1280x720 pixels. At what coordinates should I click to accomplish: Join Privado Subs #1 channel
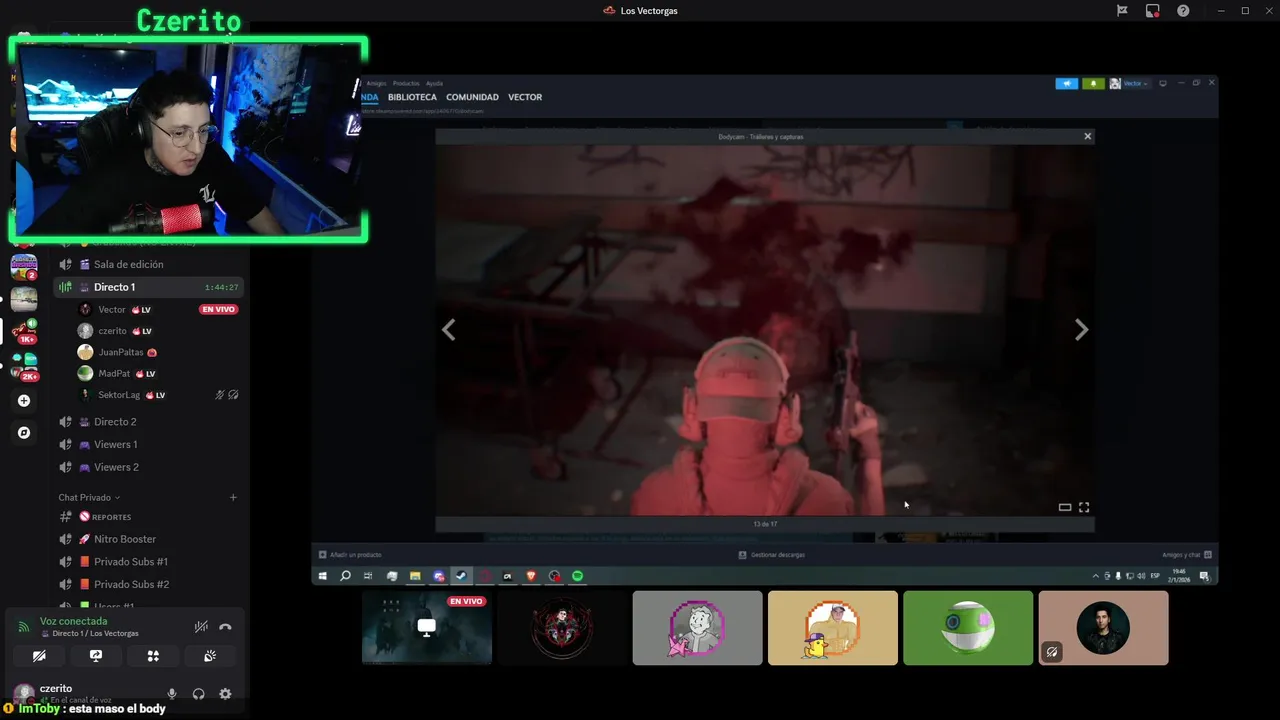point(147,562)
